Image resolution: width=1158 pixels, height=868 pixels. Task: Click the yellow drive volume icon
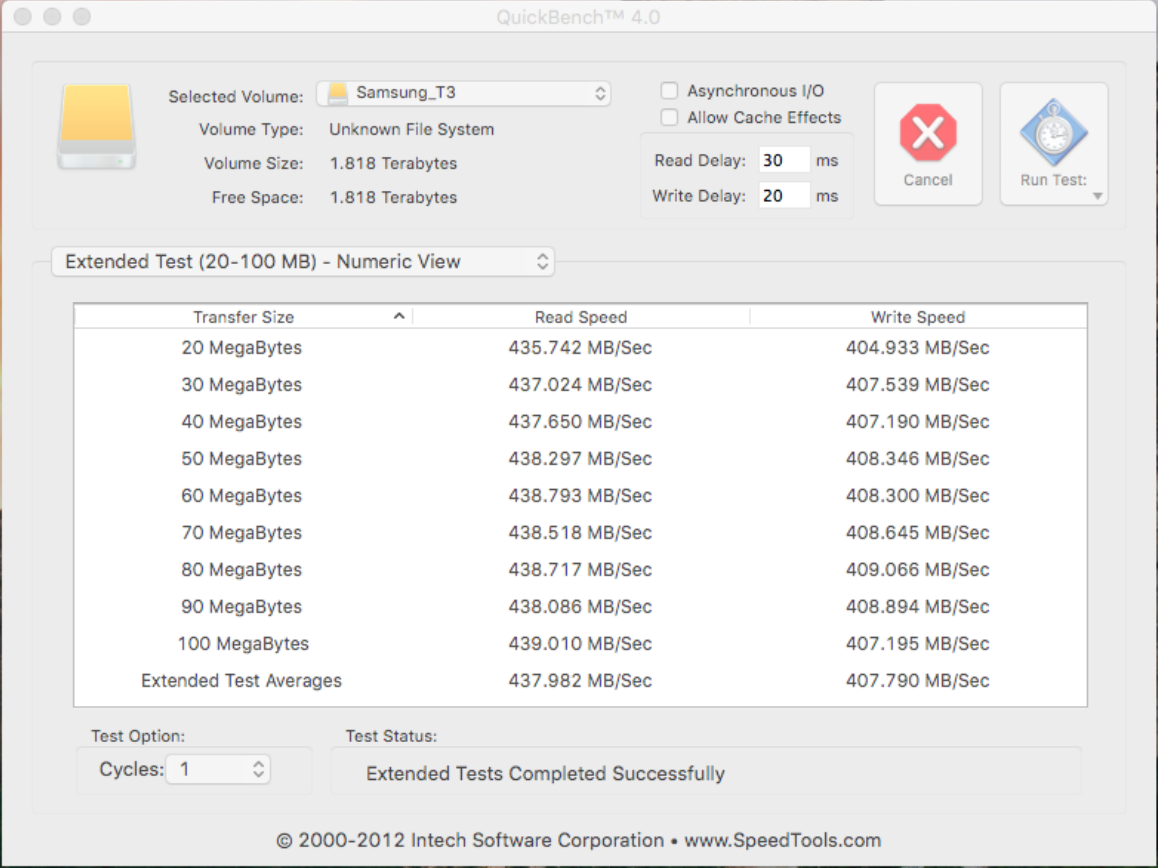pos(95,127)
